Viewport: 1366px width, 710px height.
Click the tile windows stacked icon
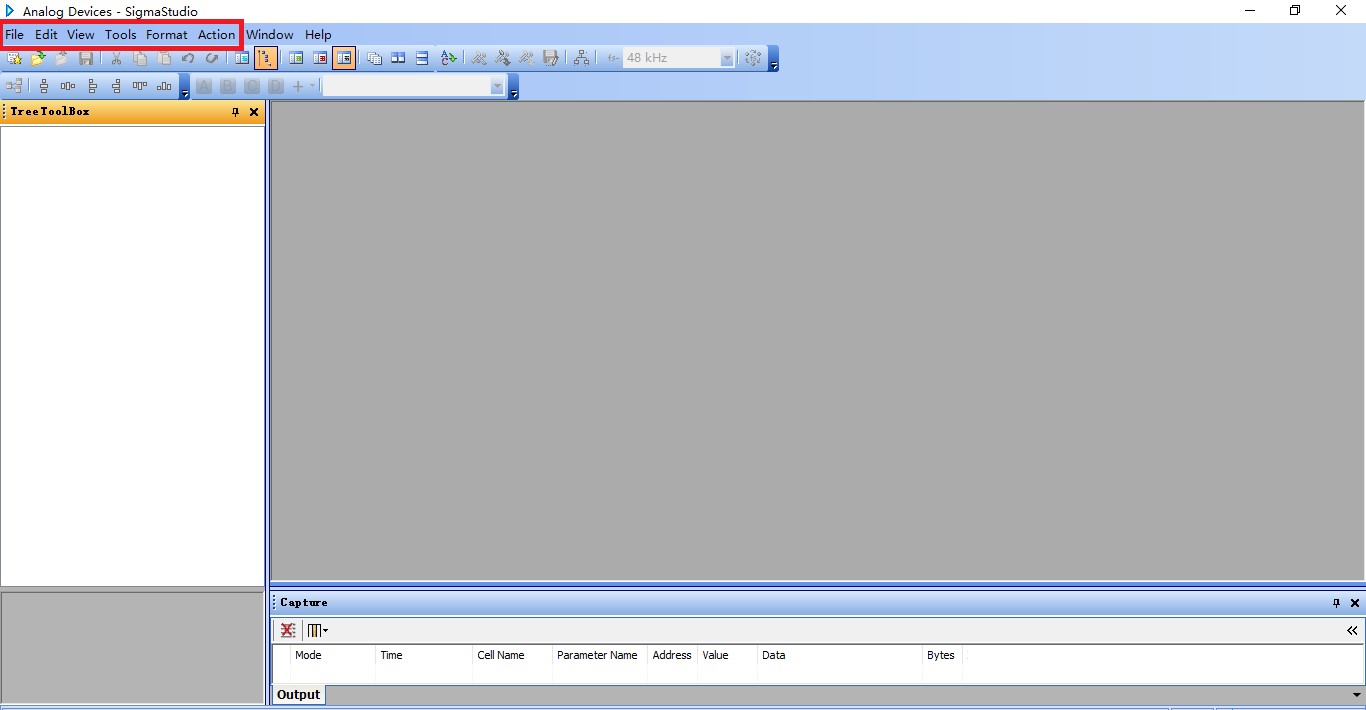pos(422,58)
